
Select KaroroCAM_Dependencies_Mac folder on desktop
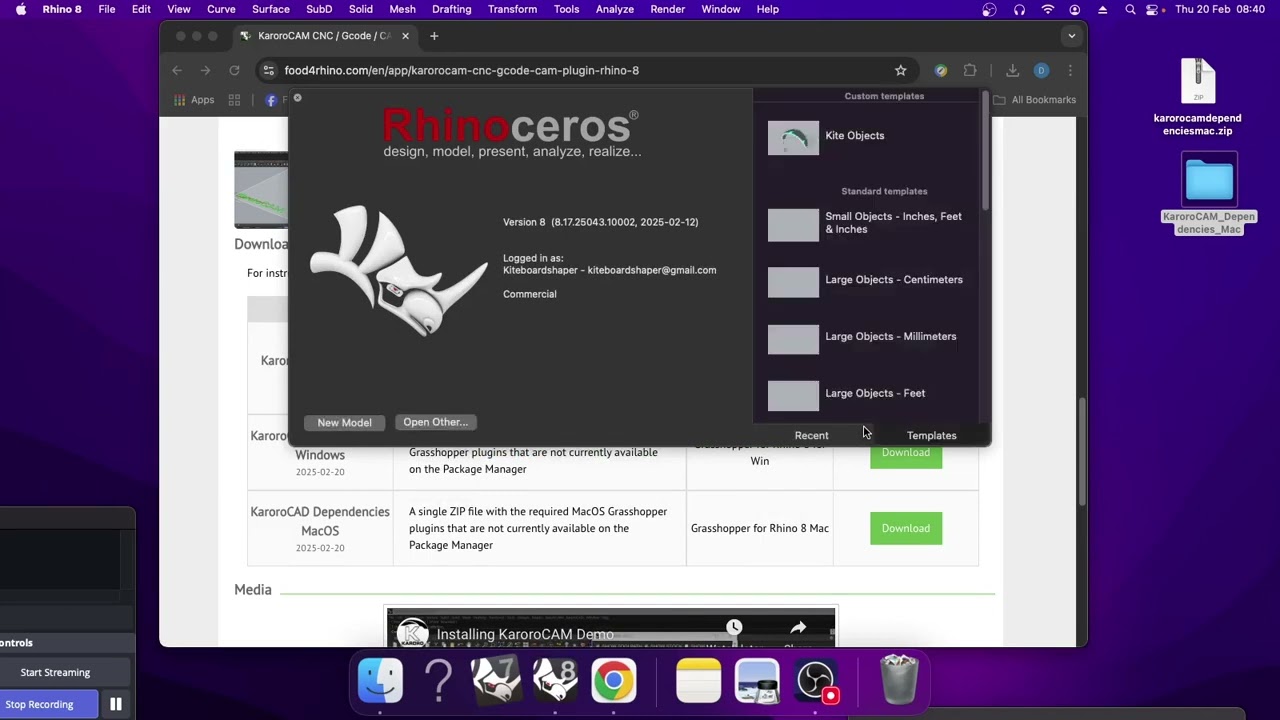pyautogui.click(x=1209, y=195)
